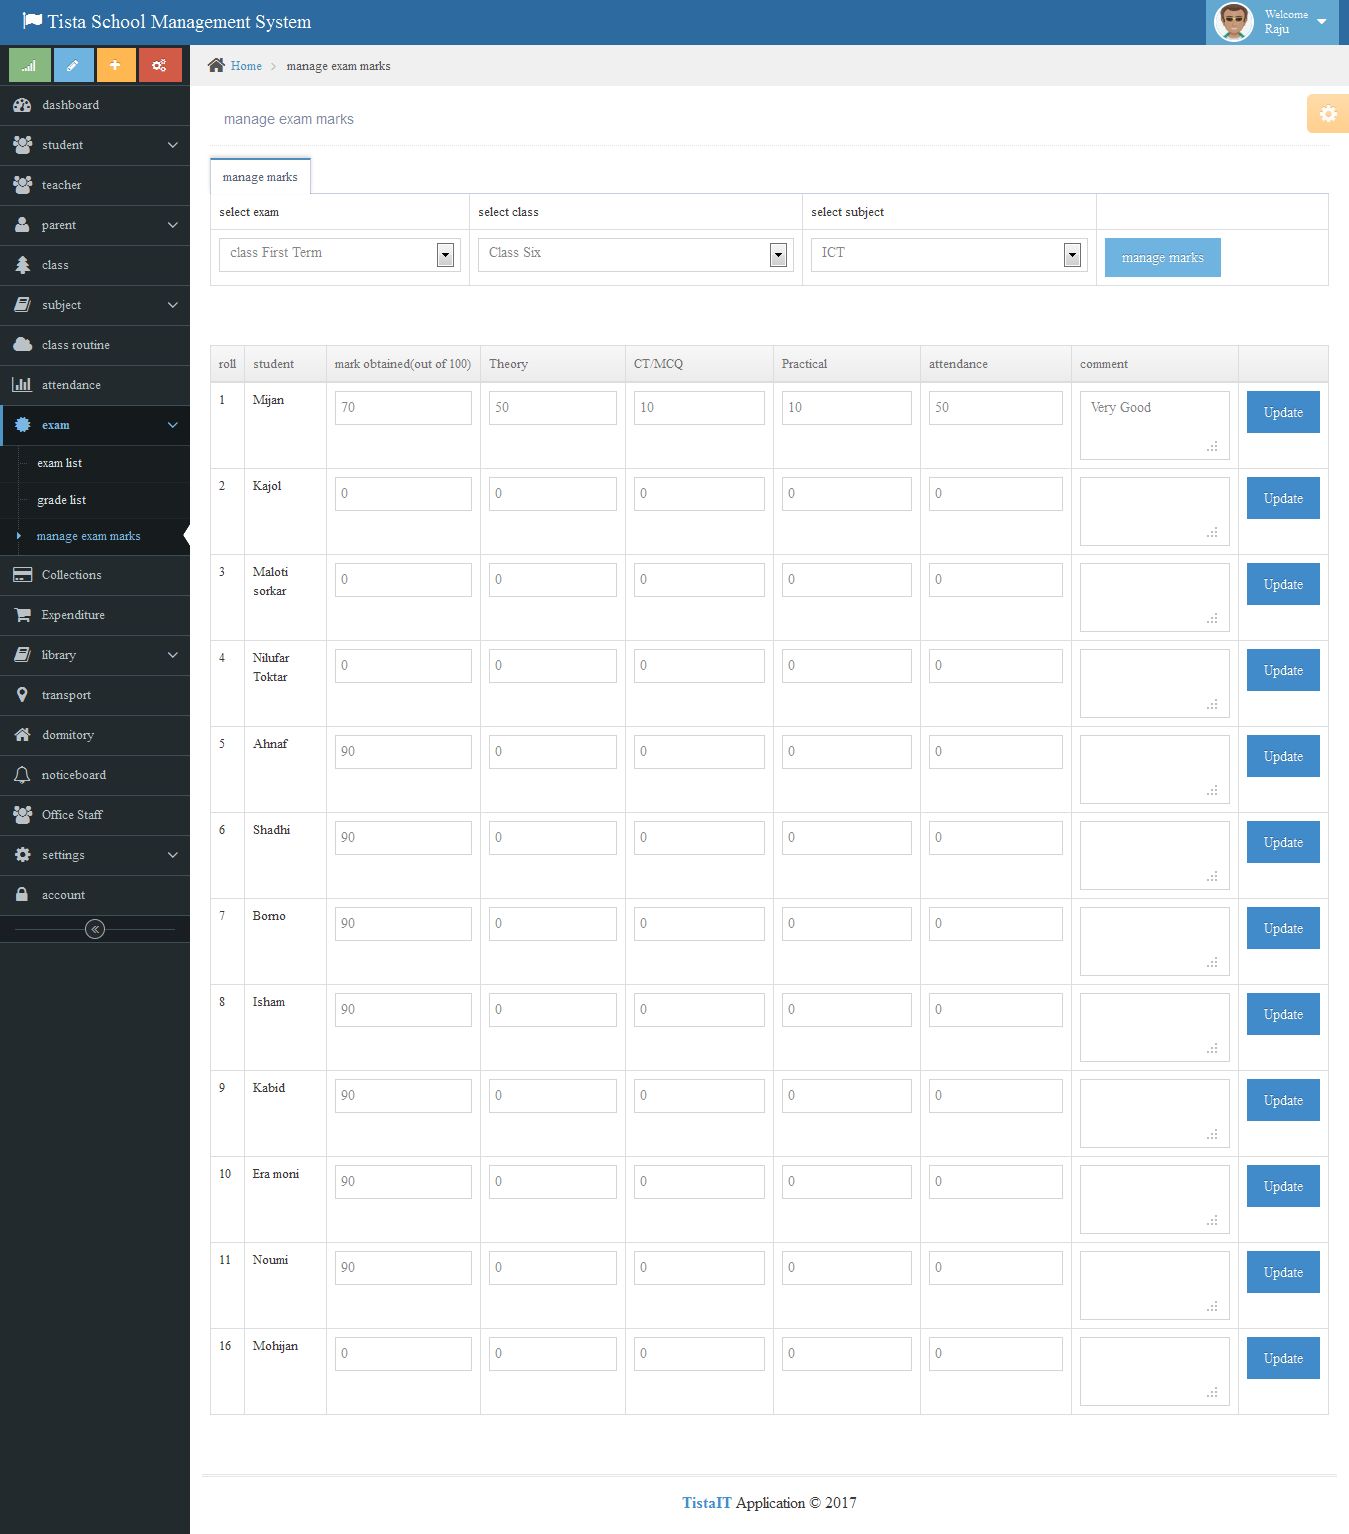Click the account lock icon
Screen dimensions: 1349x1534
click(x=22, y=895)
